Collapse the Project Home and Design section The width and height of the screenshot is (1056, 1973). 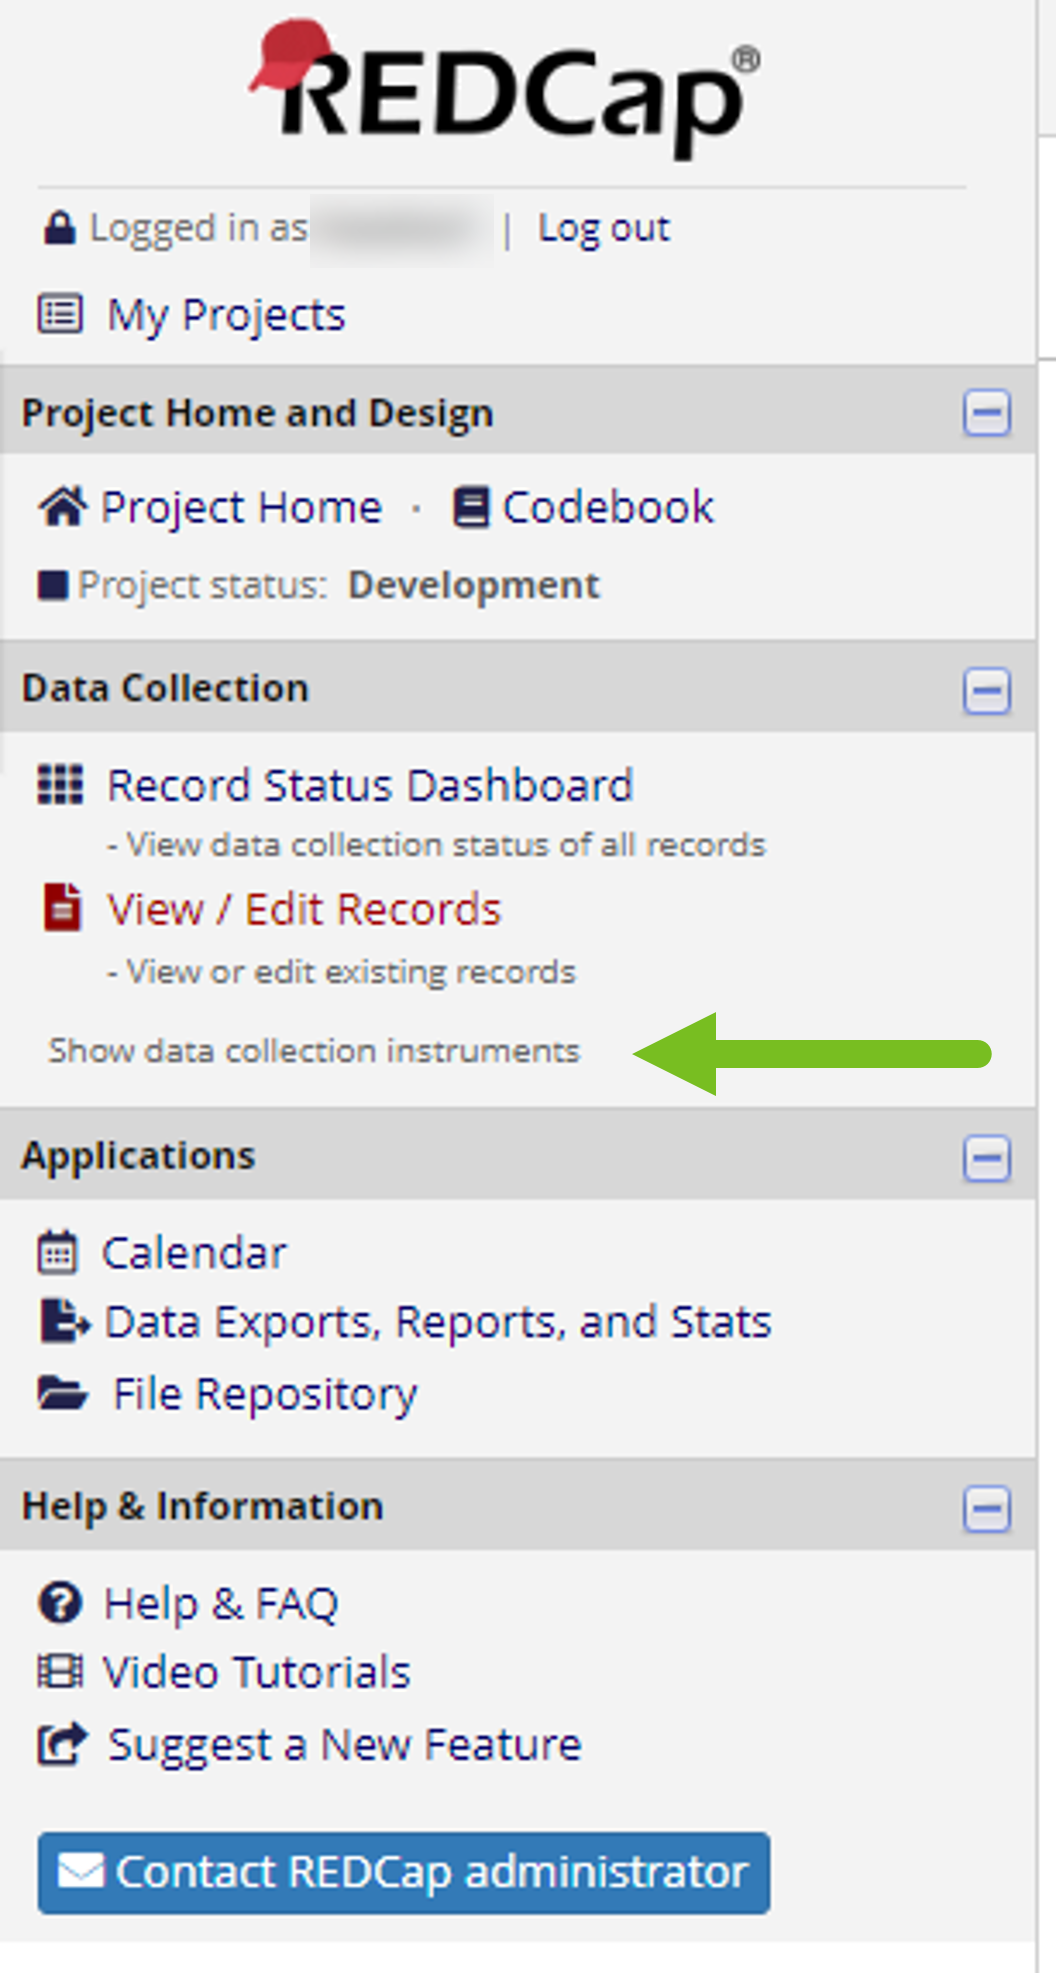click(987, 413)
